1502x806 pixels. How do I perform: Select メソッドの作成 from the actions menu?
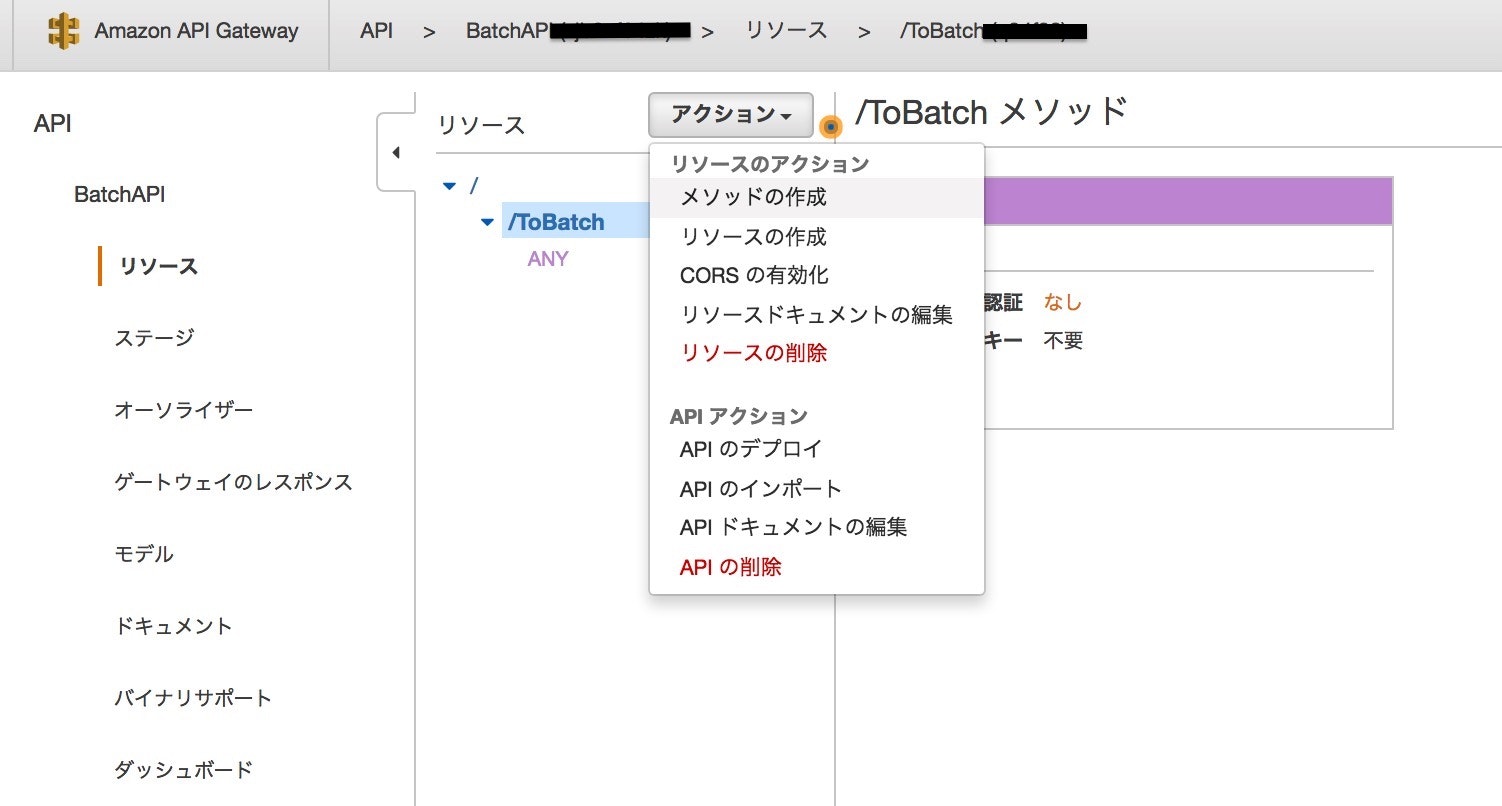pos(817,198)
